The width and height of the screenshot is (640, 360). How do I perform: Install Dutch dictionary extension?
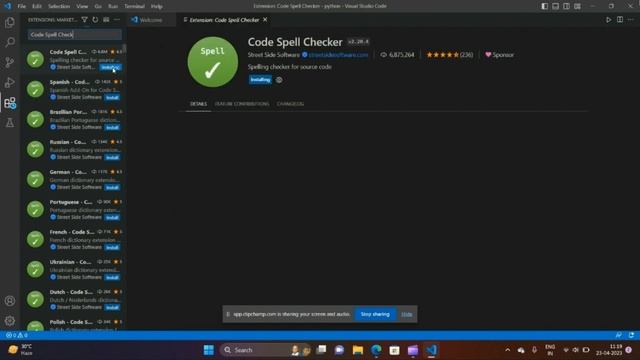click(x=112, y=307)
